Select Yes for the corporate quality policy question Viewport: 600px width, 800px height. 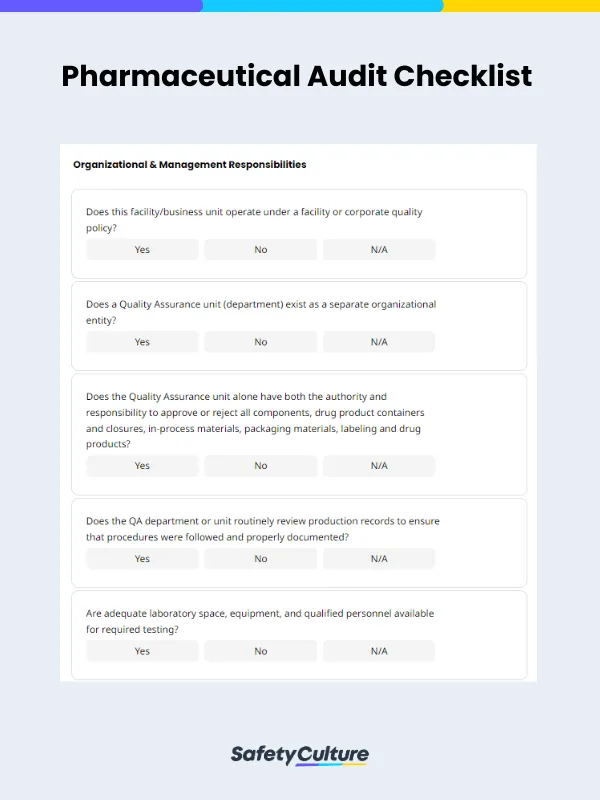point(142,250)
